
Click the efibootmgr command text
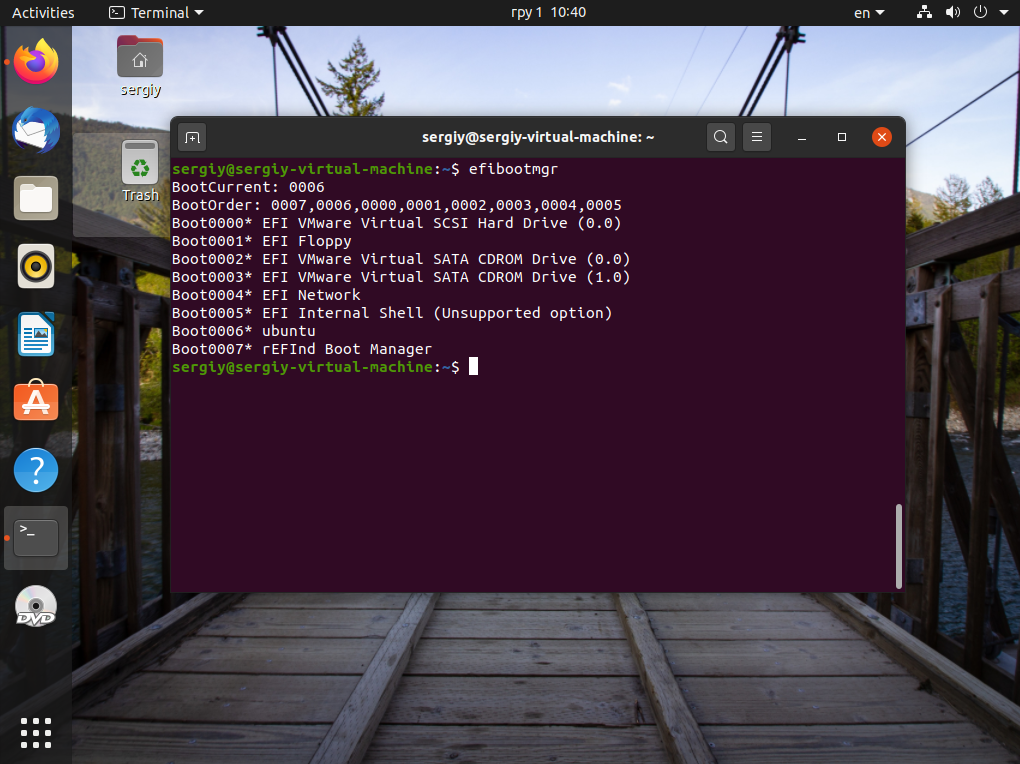513,169
